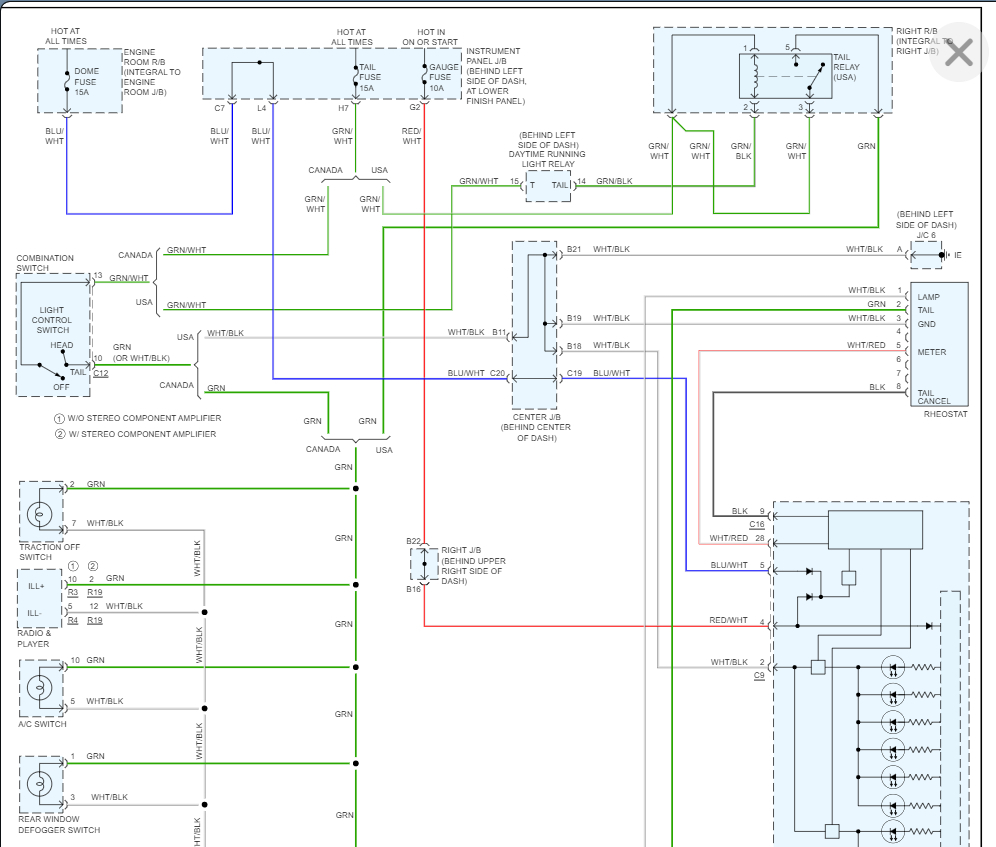Click the Center J/B junction block
This screenshot has height=847, width=996.
534,325
